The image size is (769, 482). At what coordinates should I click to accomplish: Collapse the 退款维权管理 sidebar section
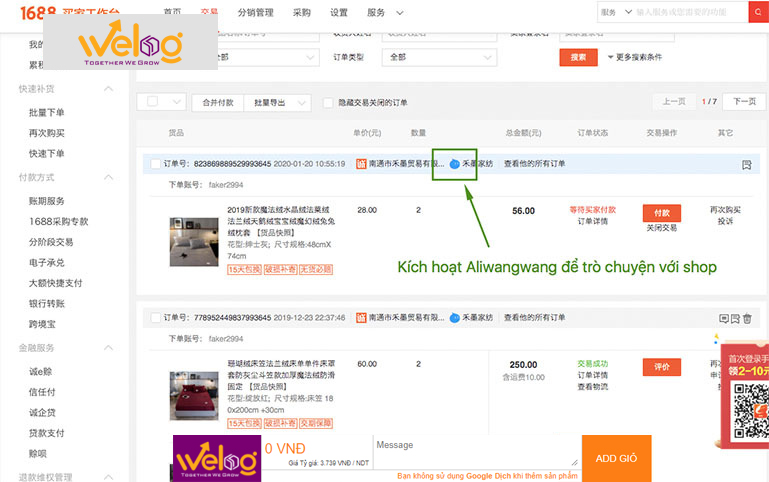click(109, 477)
